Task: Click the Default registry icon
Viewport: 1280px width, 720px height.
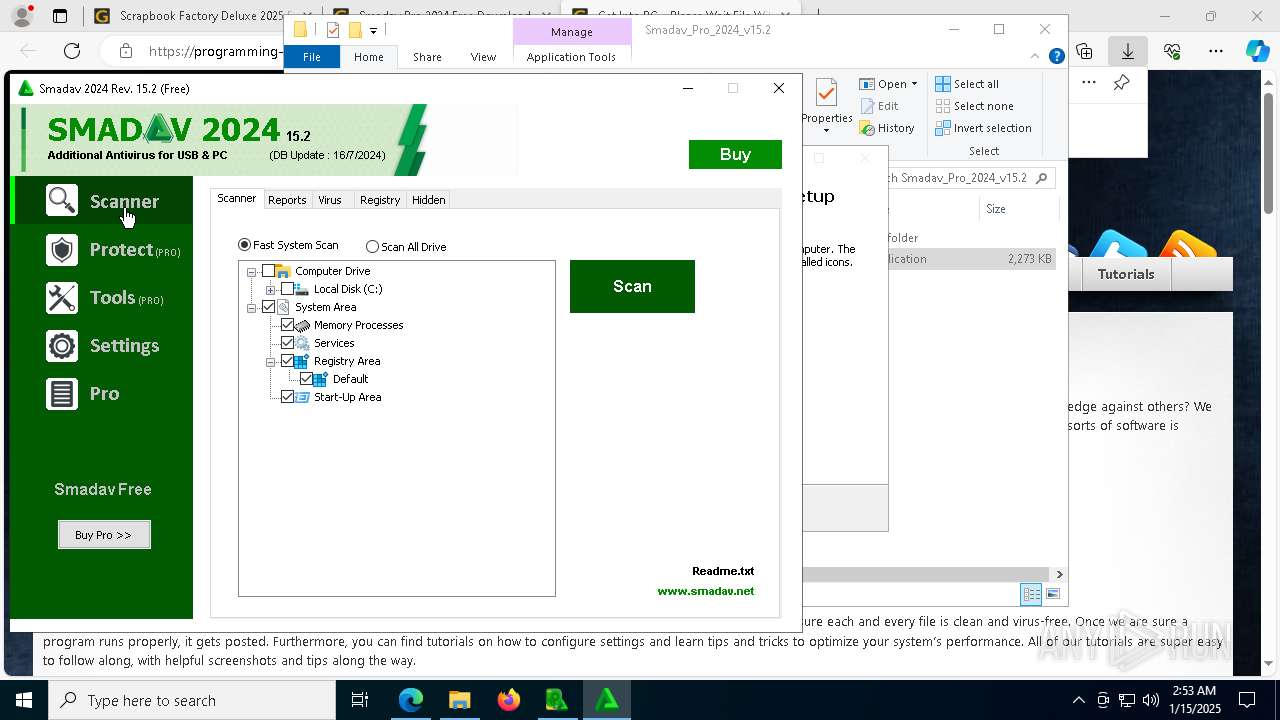Action: [x=321, y=379]
